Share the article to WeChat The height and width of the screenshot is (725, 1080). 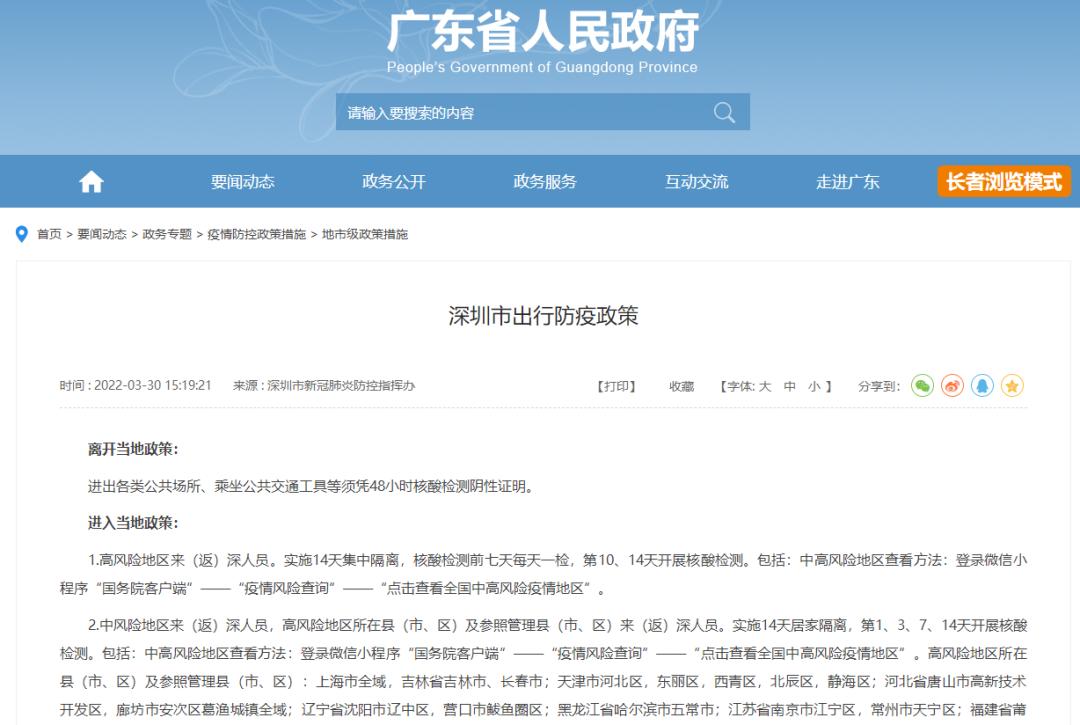click(922, 386)
